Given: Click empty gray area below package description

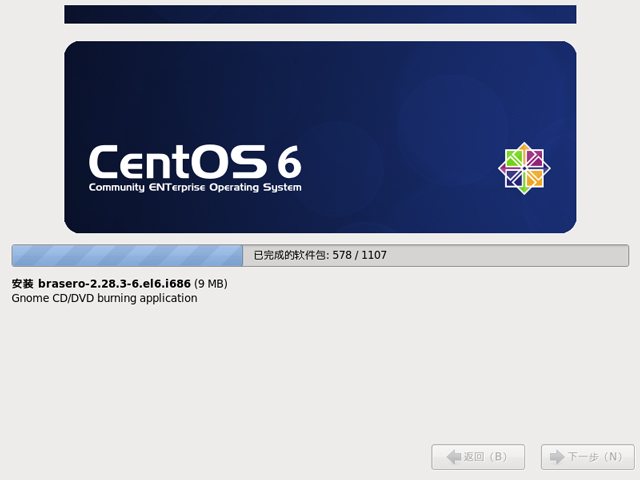Looking at the screenshot, I should pos(300,380).
